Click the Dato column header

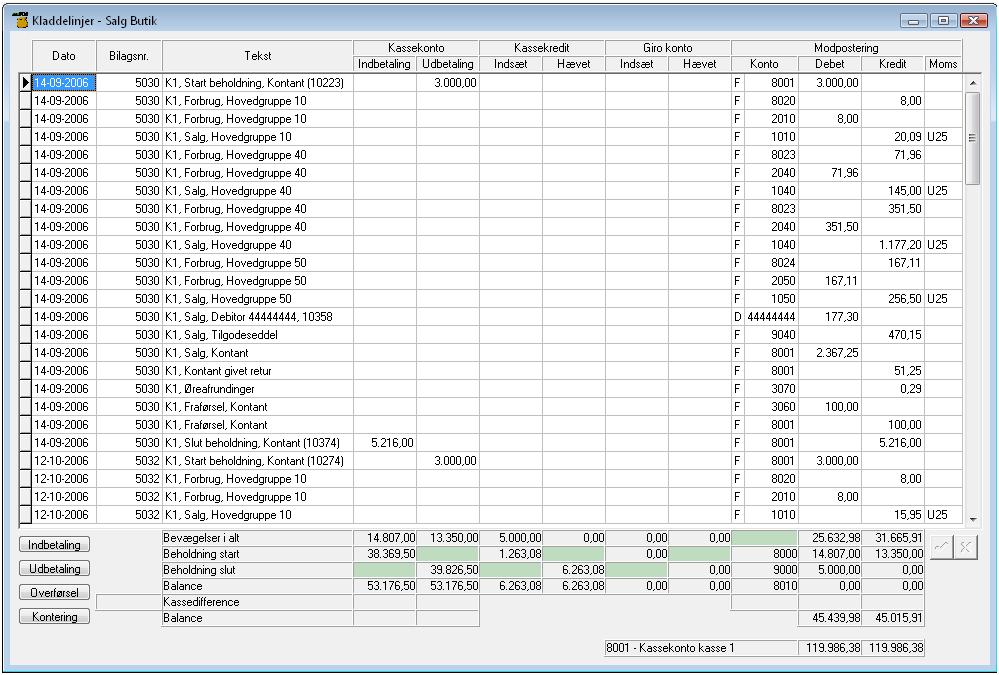pyautogui.click(x=64, y=56)
